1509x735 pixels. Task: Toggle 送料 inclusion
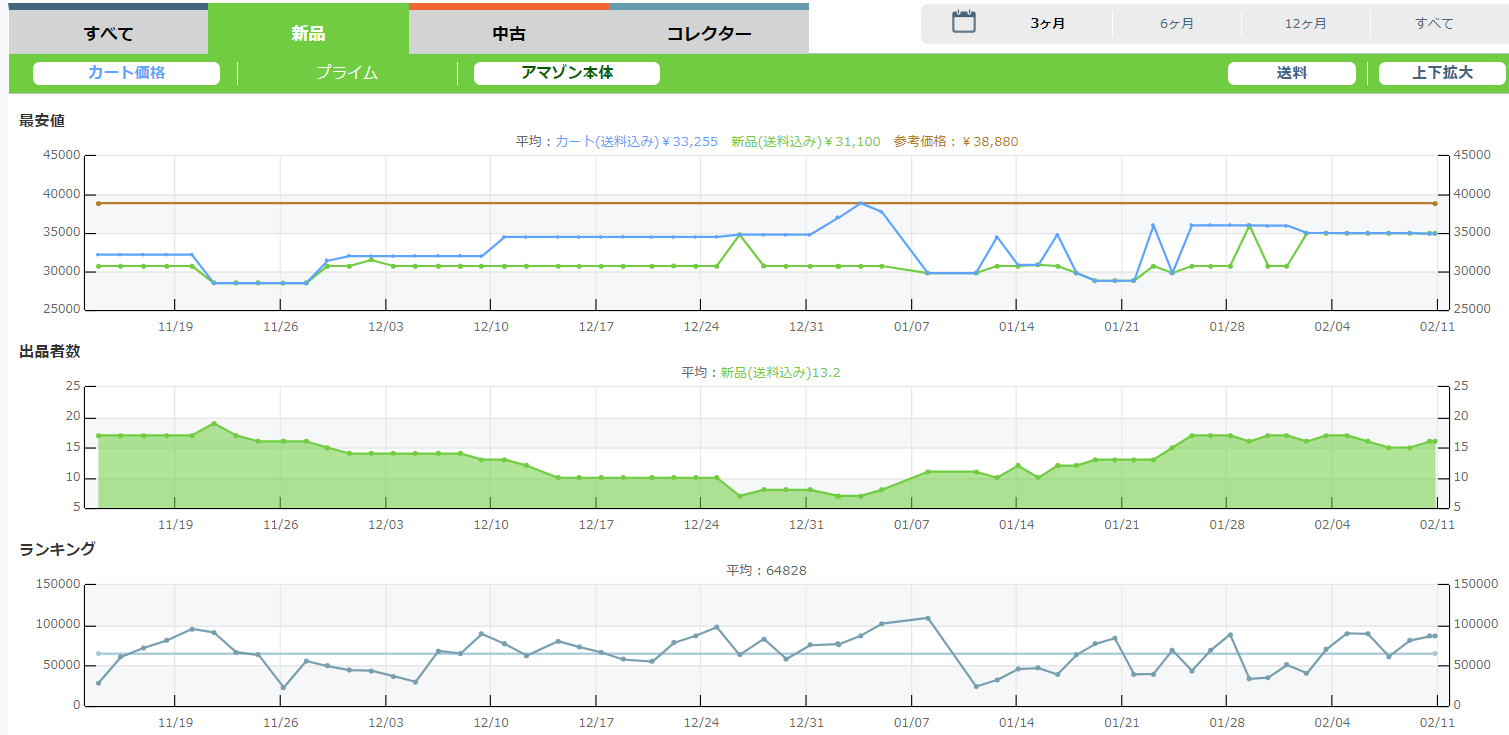click(1291, 73)
